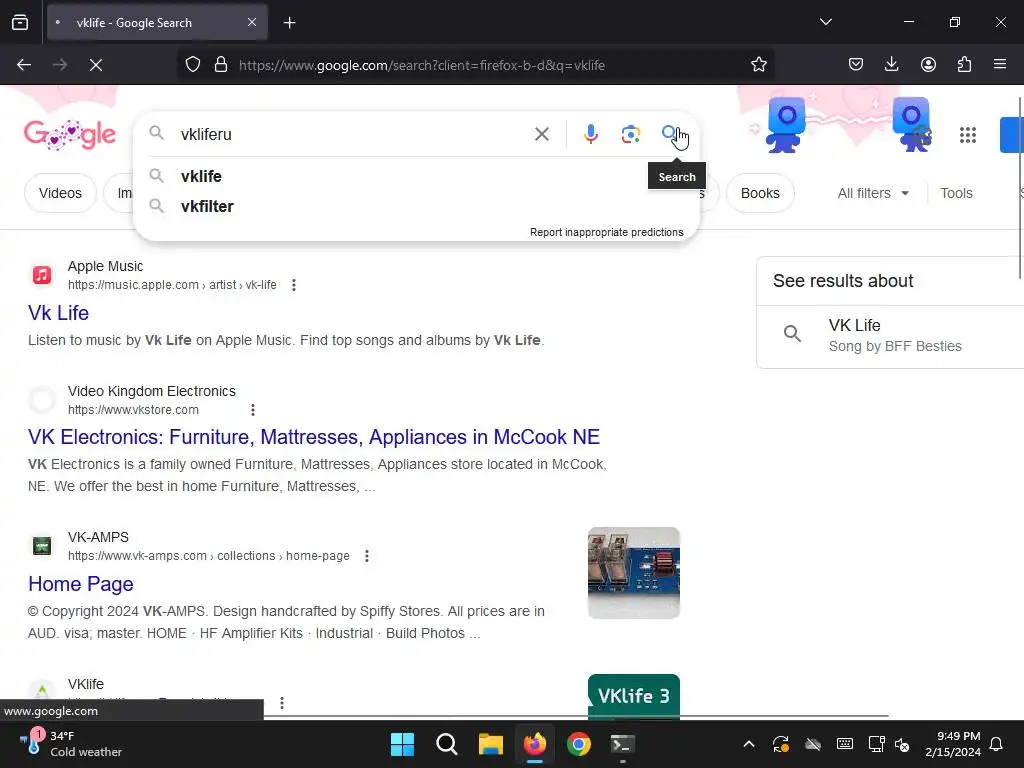This screenshot has height=768, width=1024.
Task: Switch to the Videos filter
Action: (60, 193)
